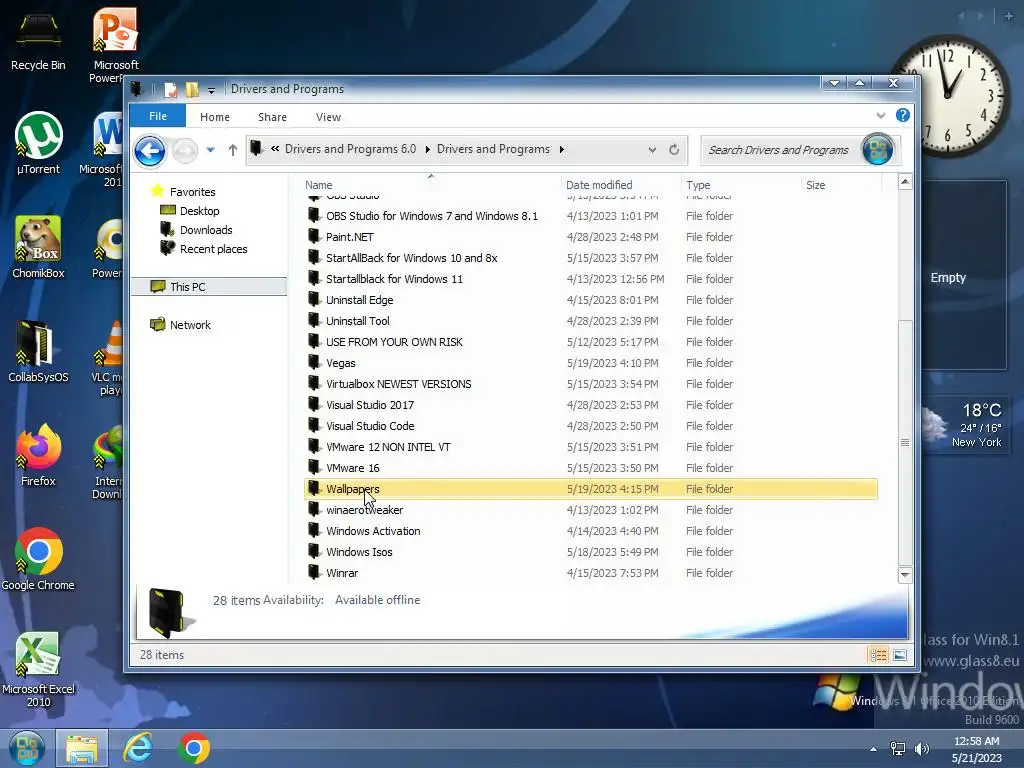Image resolution: width=1024 pixels, height=768 pixels.
Task: Sort by Name column header
Action: 430,185
